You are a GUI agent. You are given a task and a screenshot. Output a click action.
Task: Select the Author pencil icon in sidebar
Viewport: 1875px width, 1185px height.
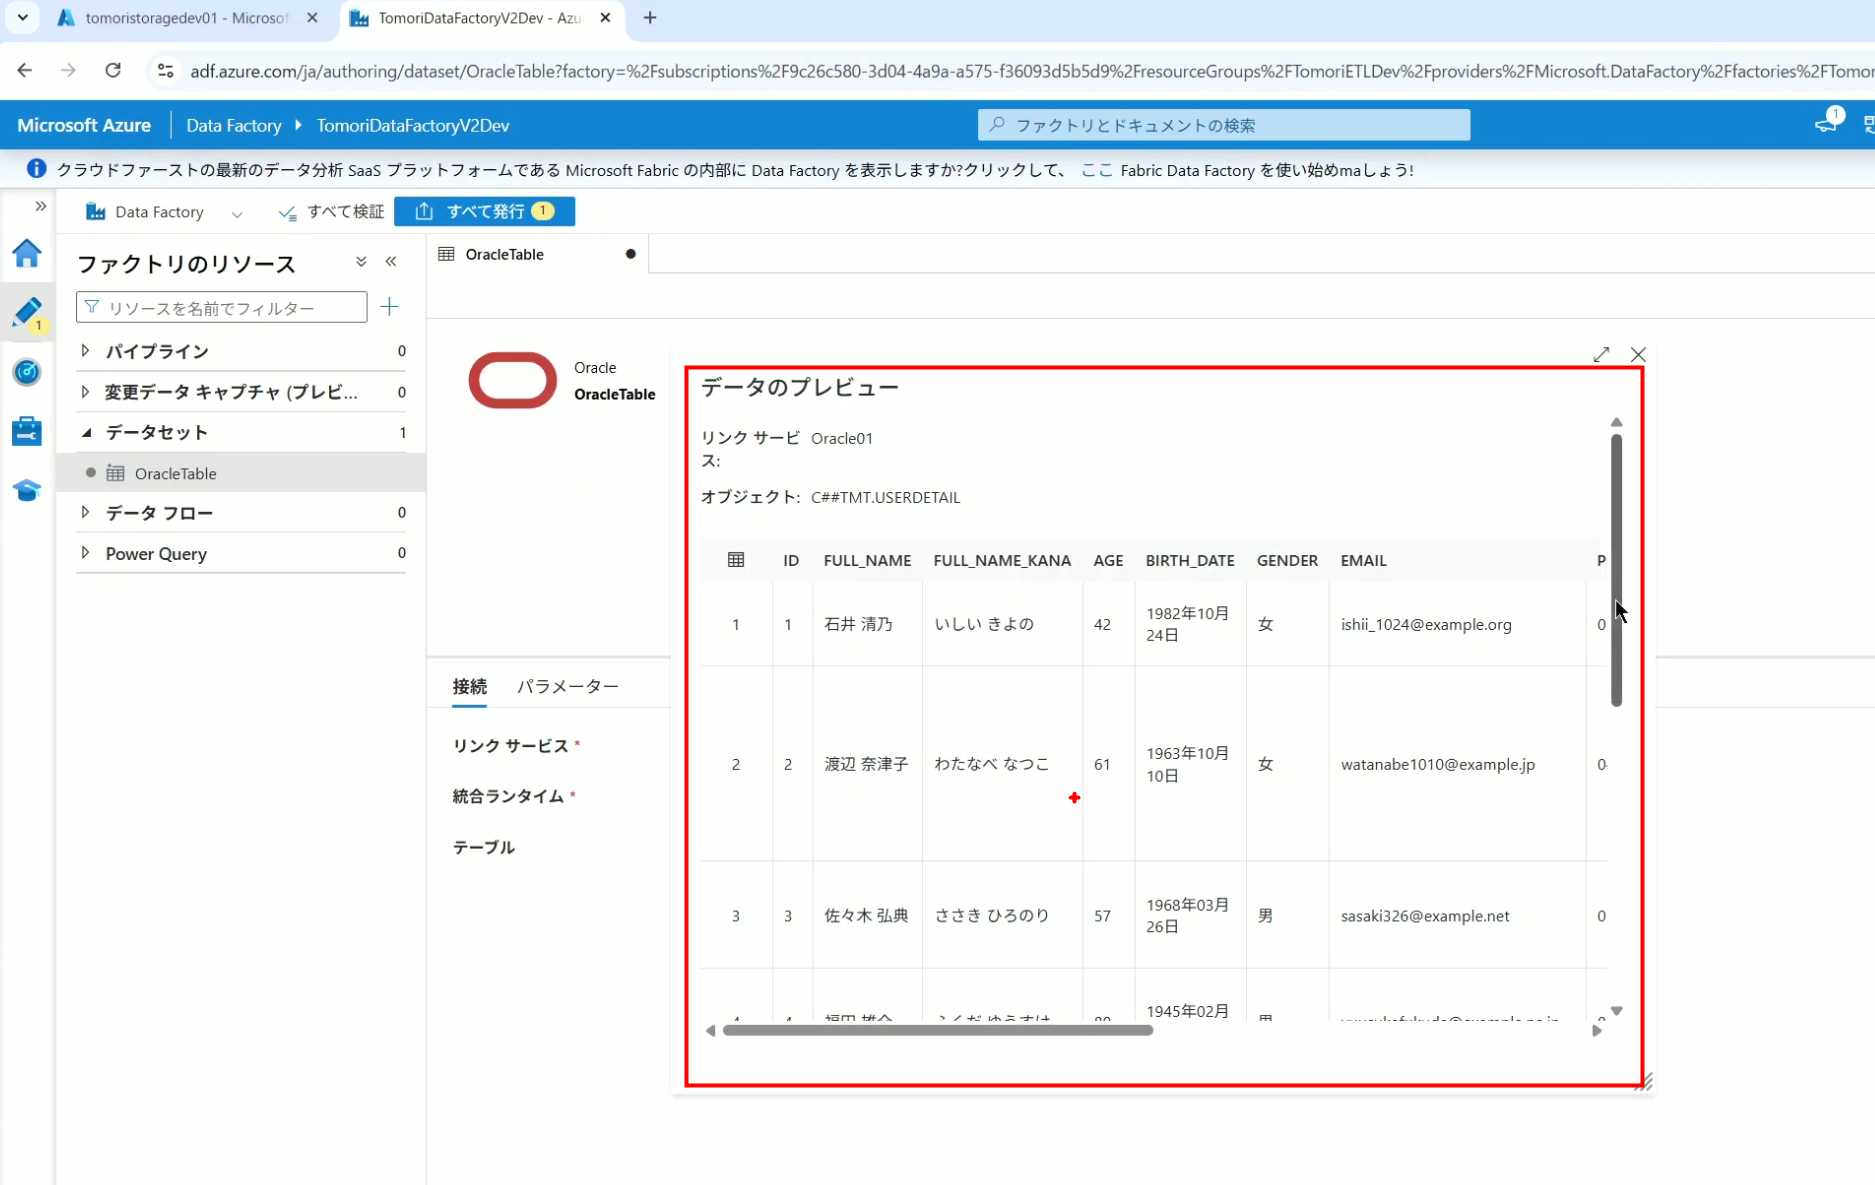[x=27, y=312]
